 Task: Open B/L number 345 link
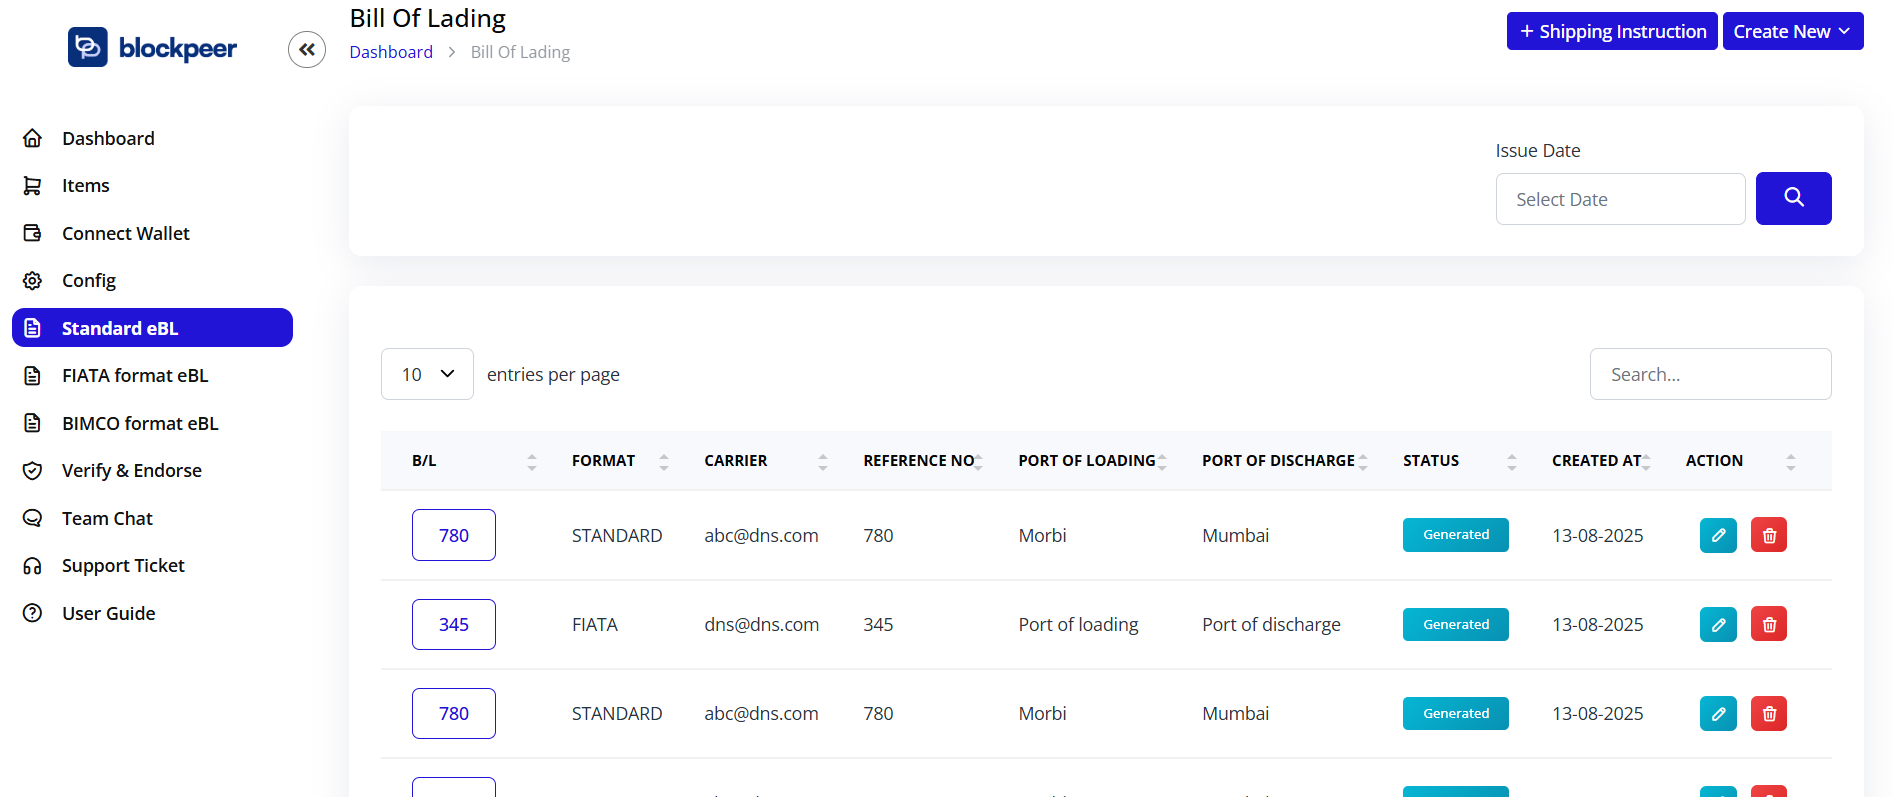454,624
